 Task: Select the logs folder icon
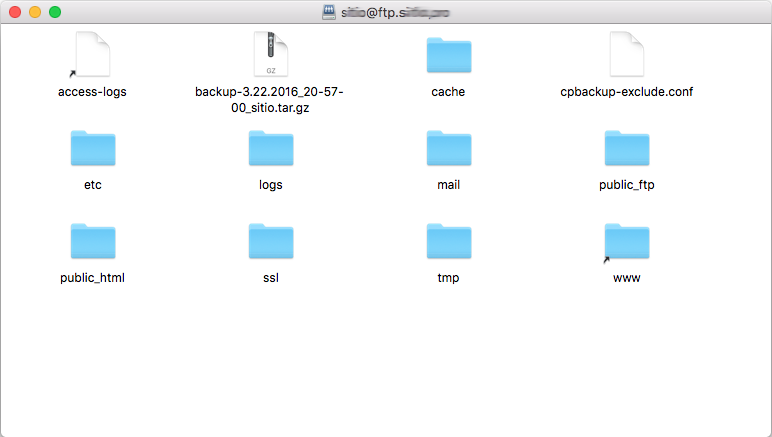point(271,148)
